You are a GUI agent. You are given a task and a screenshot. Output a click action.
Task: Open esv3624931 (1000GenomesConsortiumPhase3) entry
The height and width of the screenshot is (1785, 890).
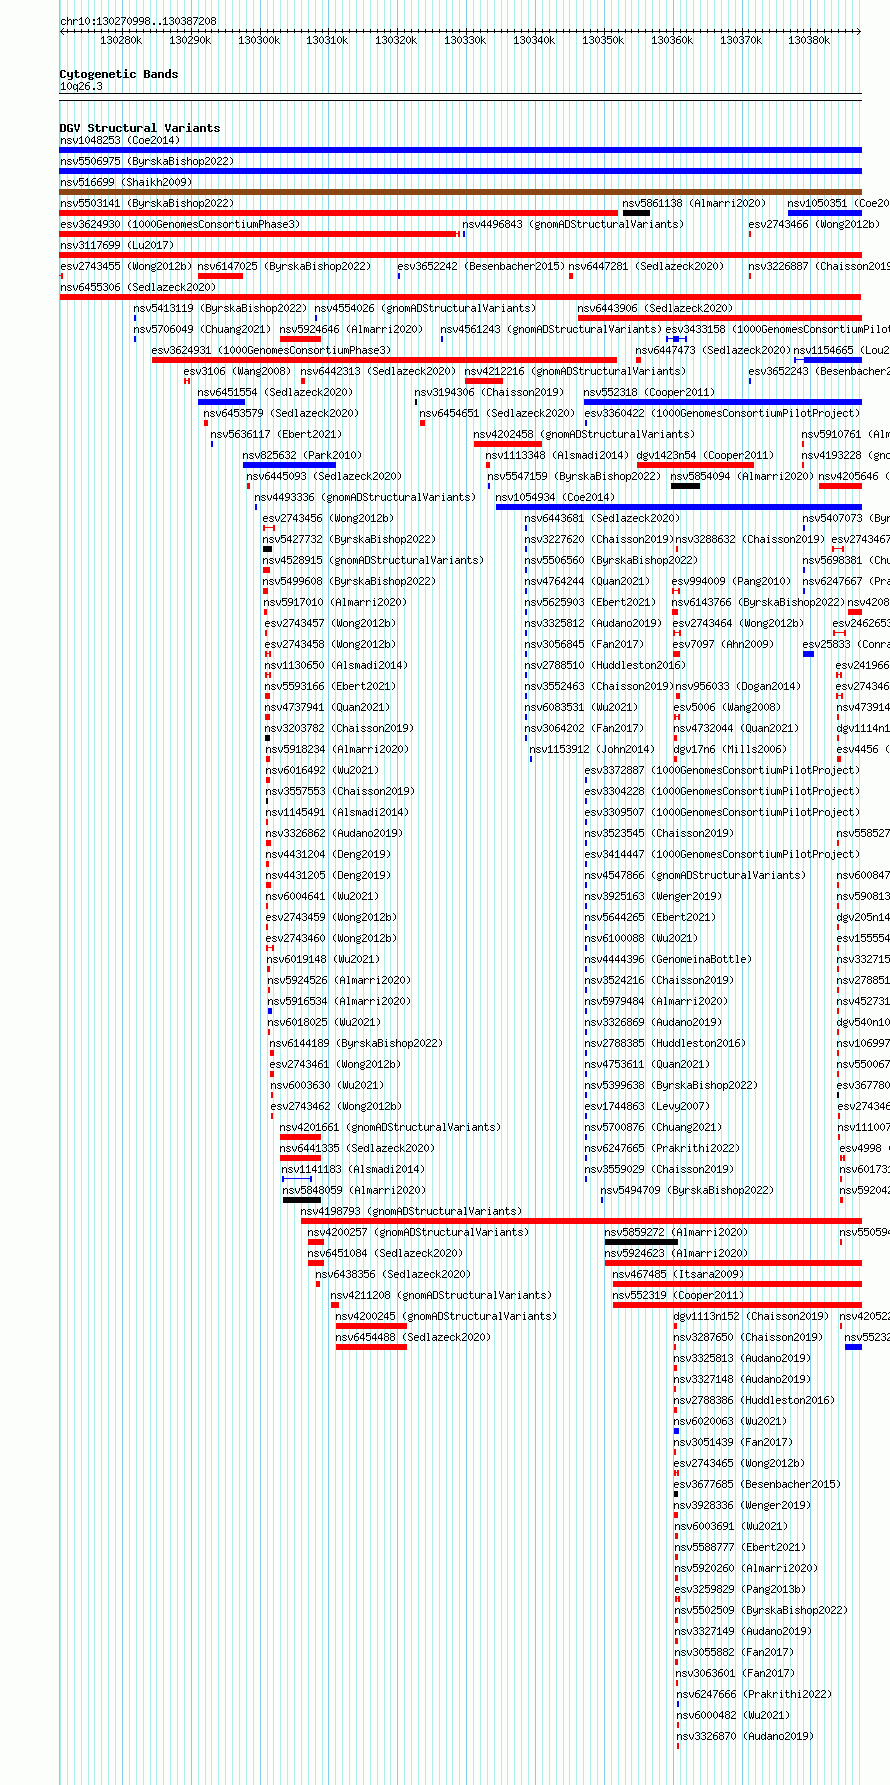pos(272,350)
